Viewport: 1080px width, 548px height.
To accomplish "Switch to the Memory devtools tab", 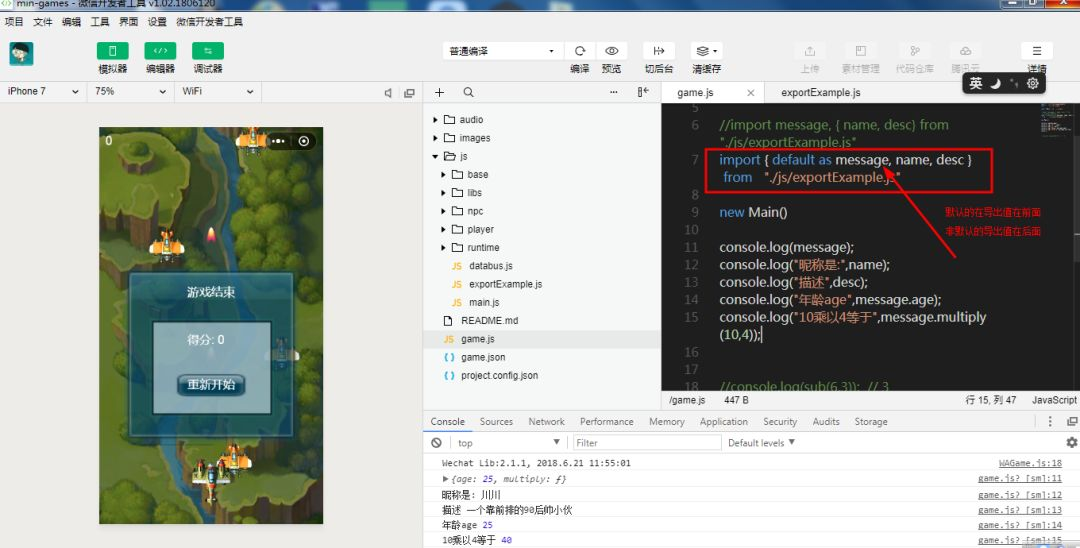I will pyautogui.click(x=667, y=421).
